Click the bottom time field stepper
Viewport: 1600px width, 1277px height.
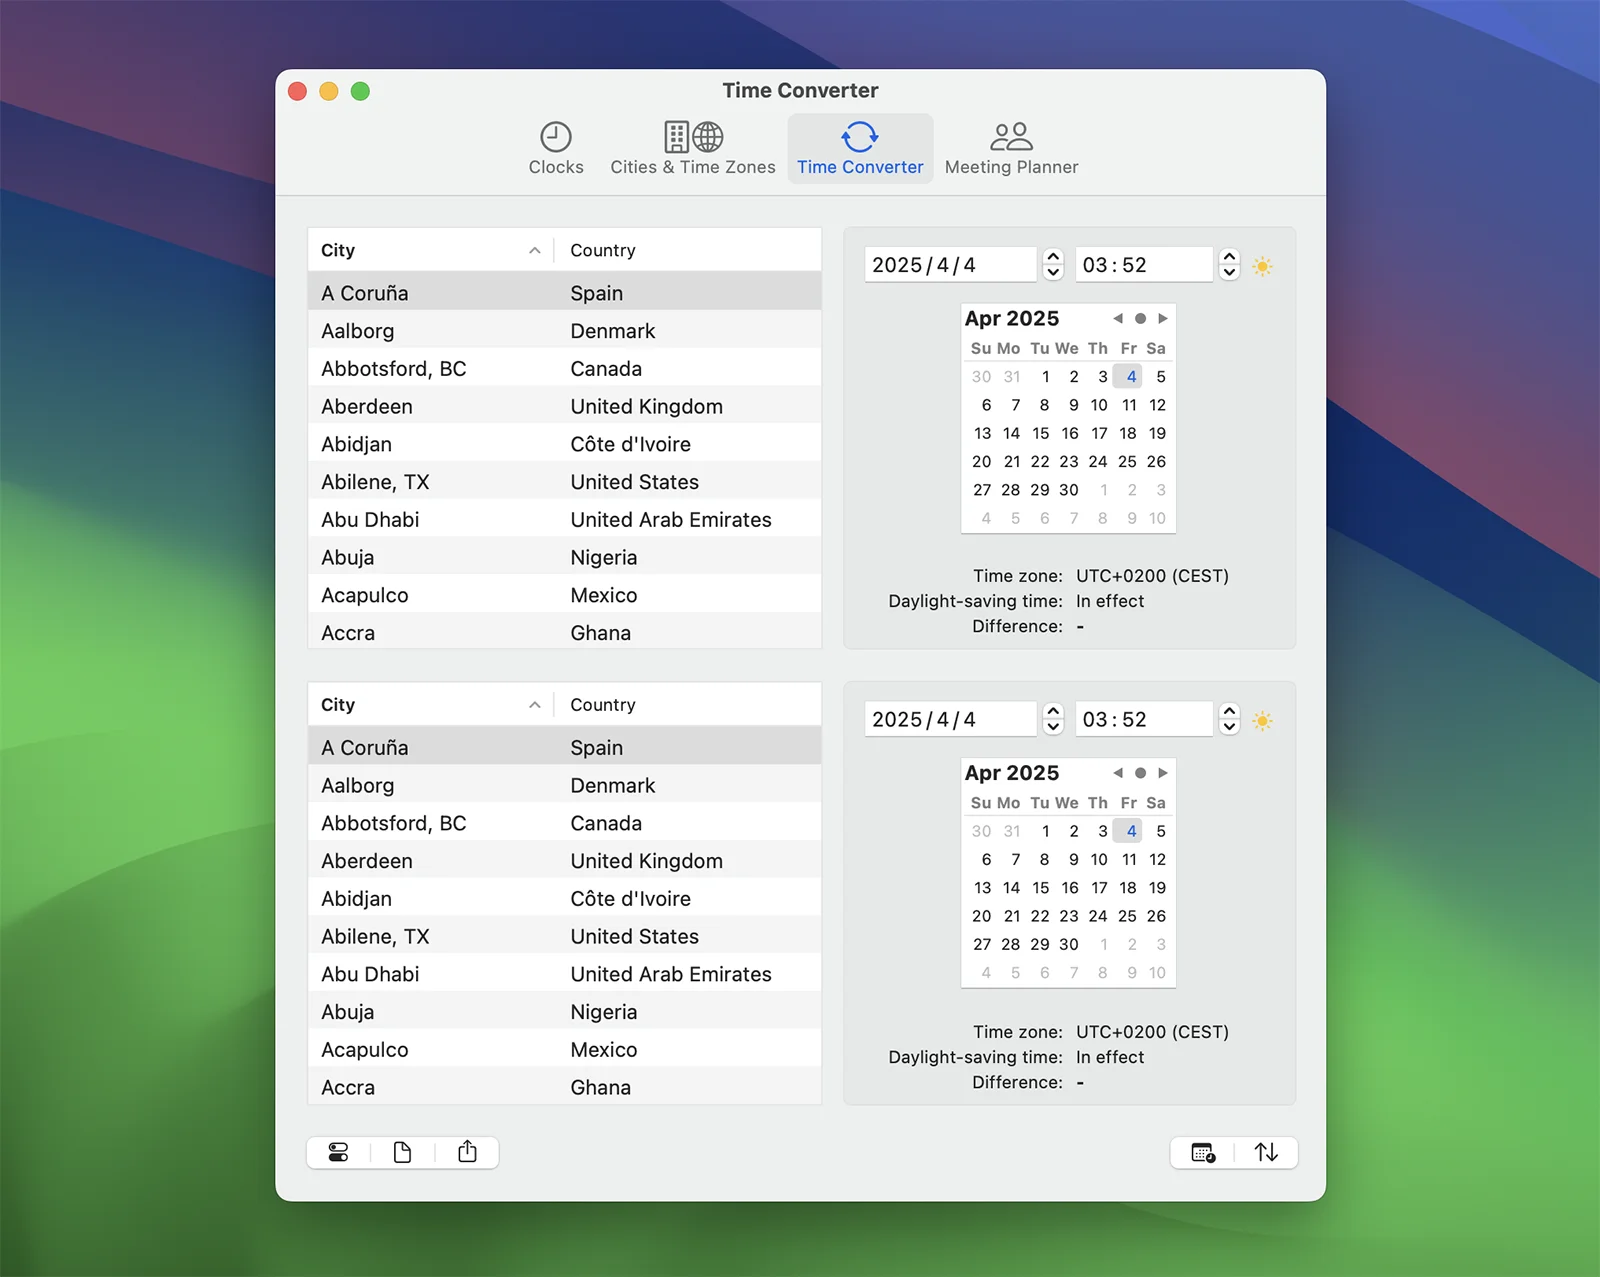[x=1229, y=719]
